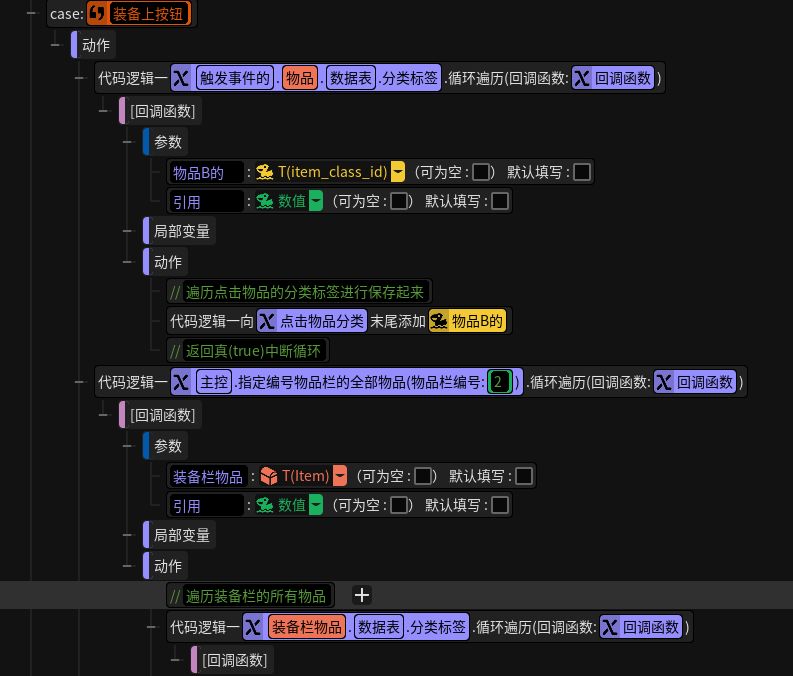Click the quote icon beside 装备上按钮 case
The image size is (793, 676).
97,13
